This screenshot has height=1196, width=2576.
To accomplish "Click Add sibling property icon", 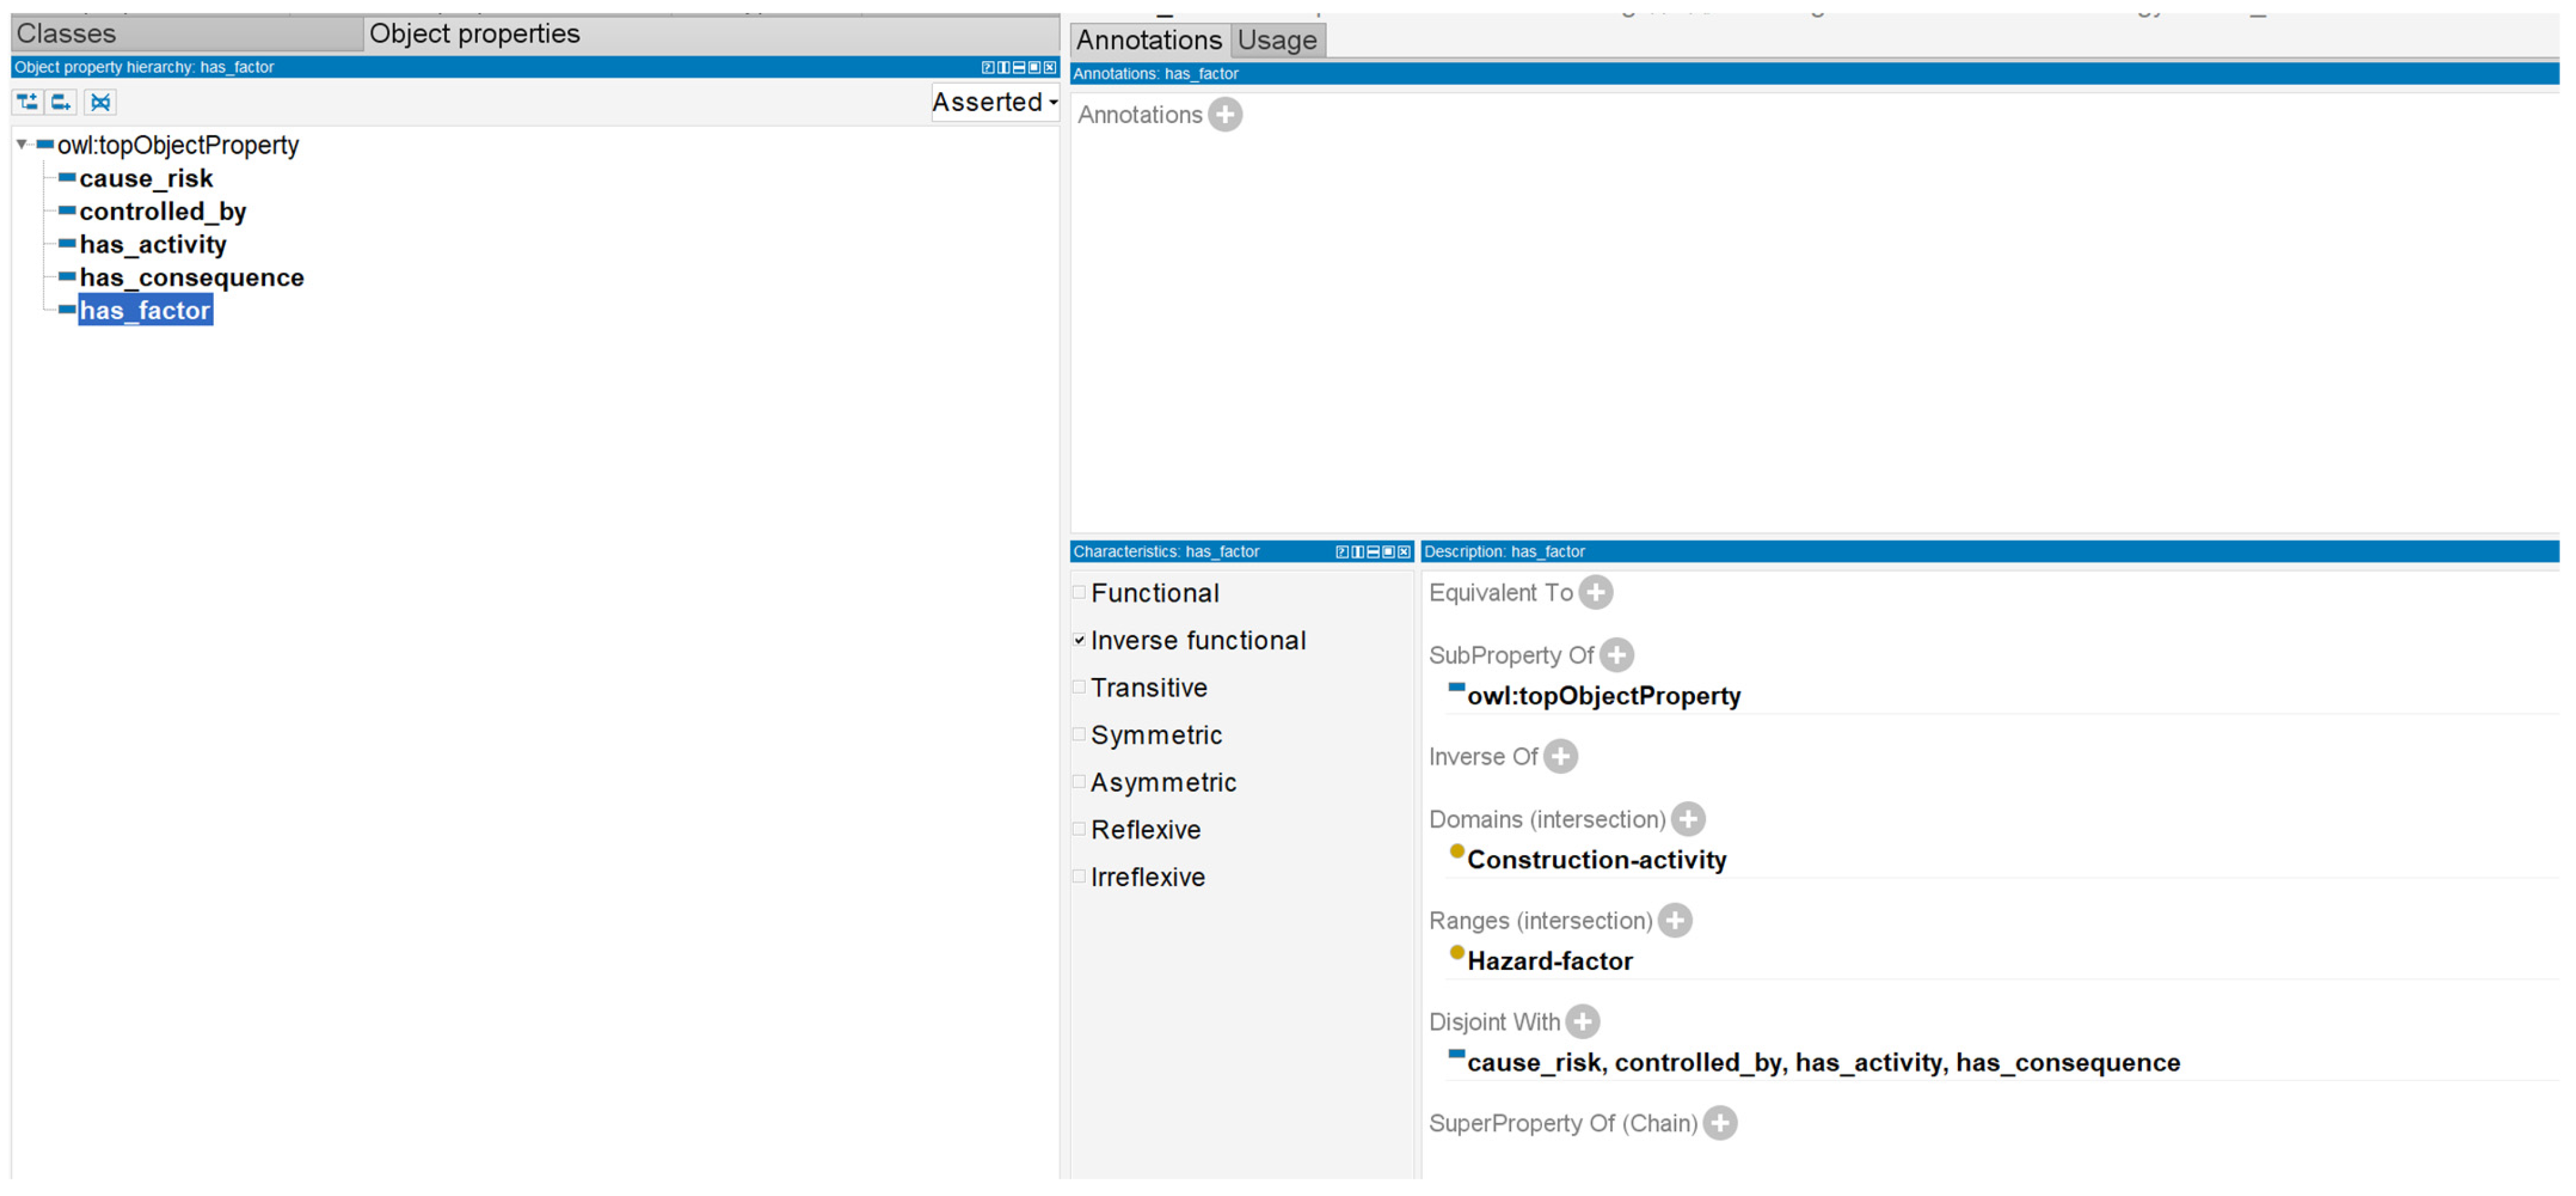I will click(62, 102).
